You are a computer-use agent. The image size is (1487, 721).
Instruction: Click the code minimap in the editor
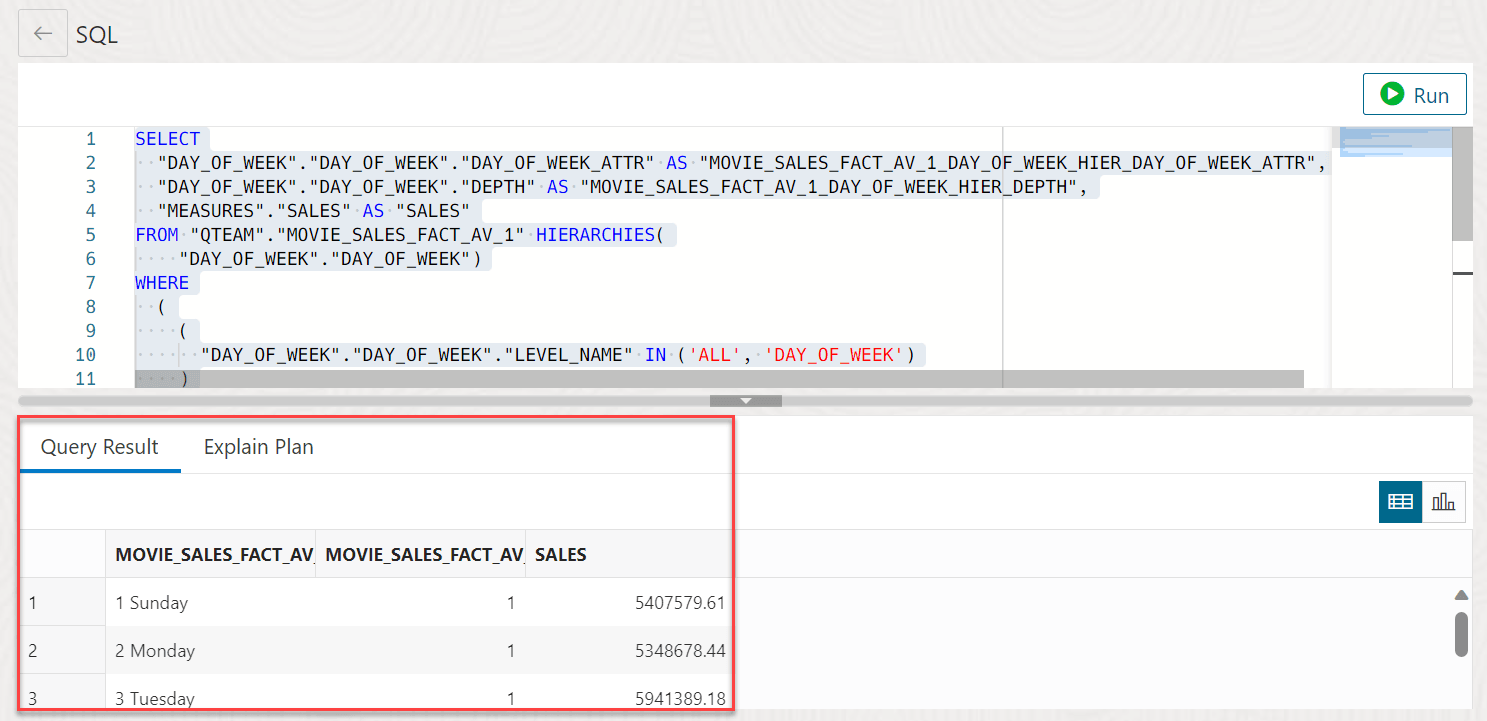pyautogui.click(x=1394, y=145)
